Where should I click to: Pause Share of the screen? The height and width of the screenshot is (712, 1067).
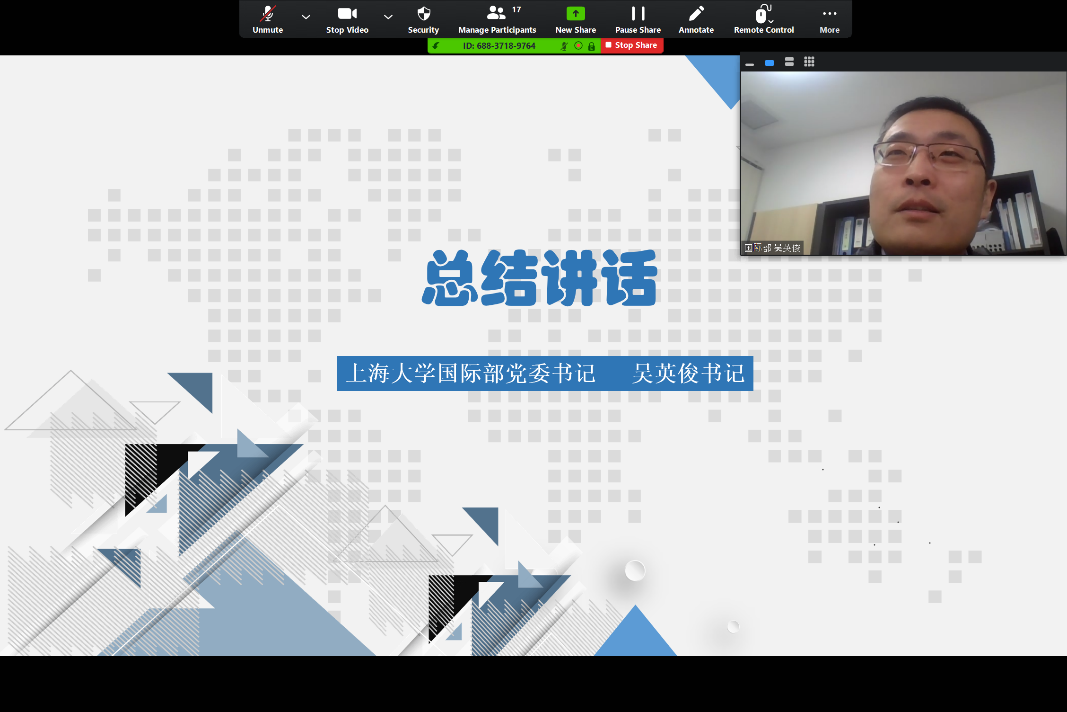pyautogui.click(x=637, y=18)
